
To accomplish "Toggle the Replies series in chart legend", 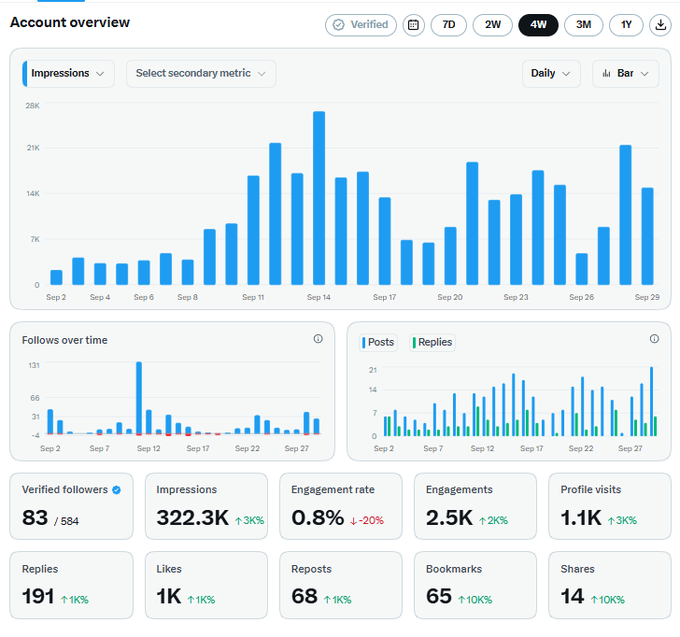I will click(x=432, y=342).
